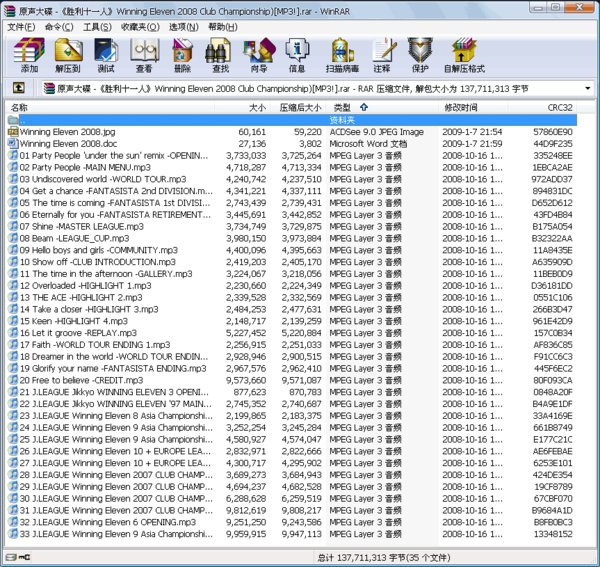Screen dimensions: 600x567
Task: Click type cell ACDSee 9.0 JPEG Image
Action: point(377,132)
